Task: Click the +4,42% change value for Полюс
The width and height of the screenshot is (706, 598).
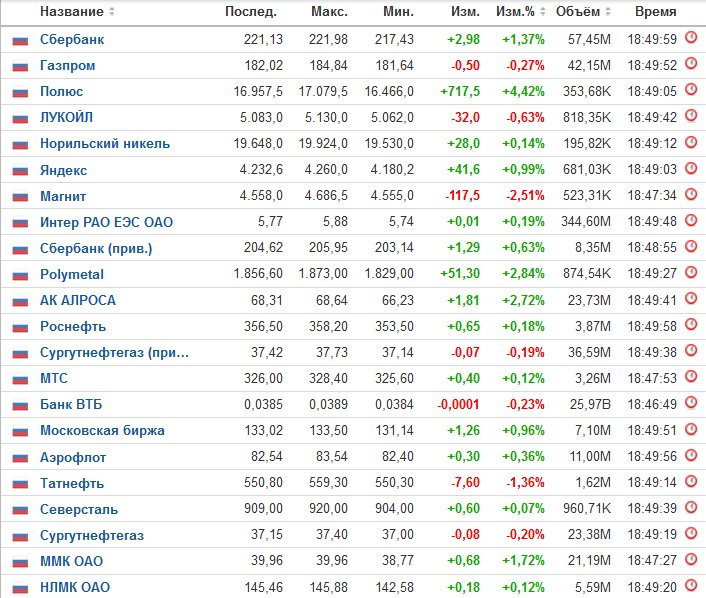Action: pyautogui.click(x=523, y=92)
